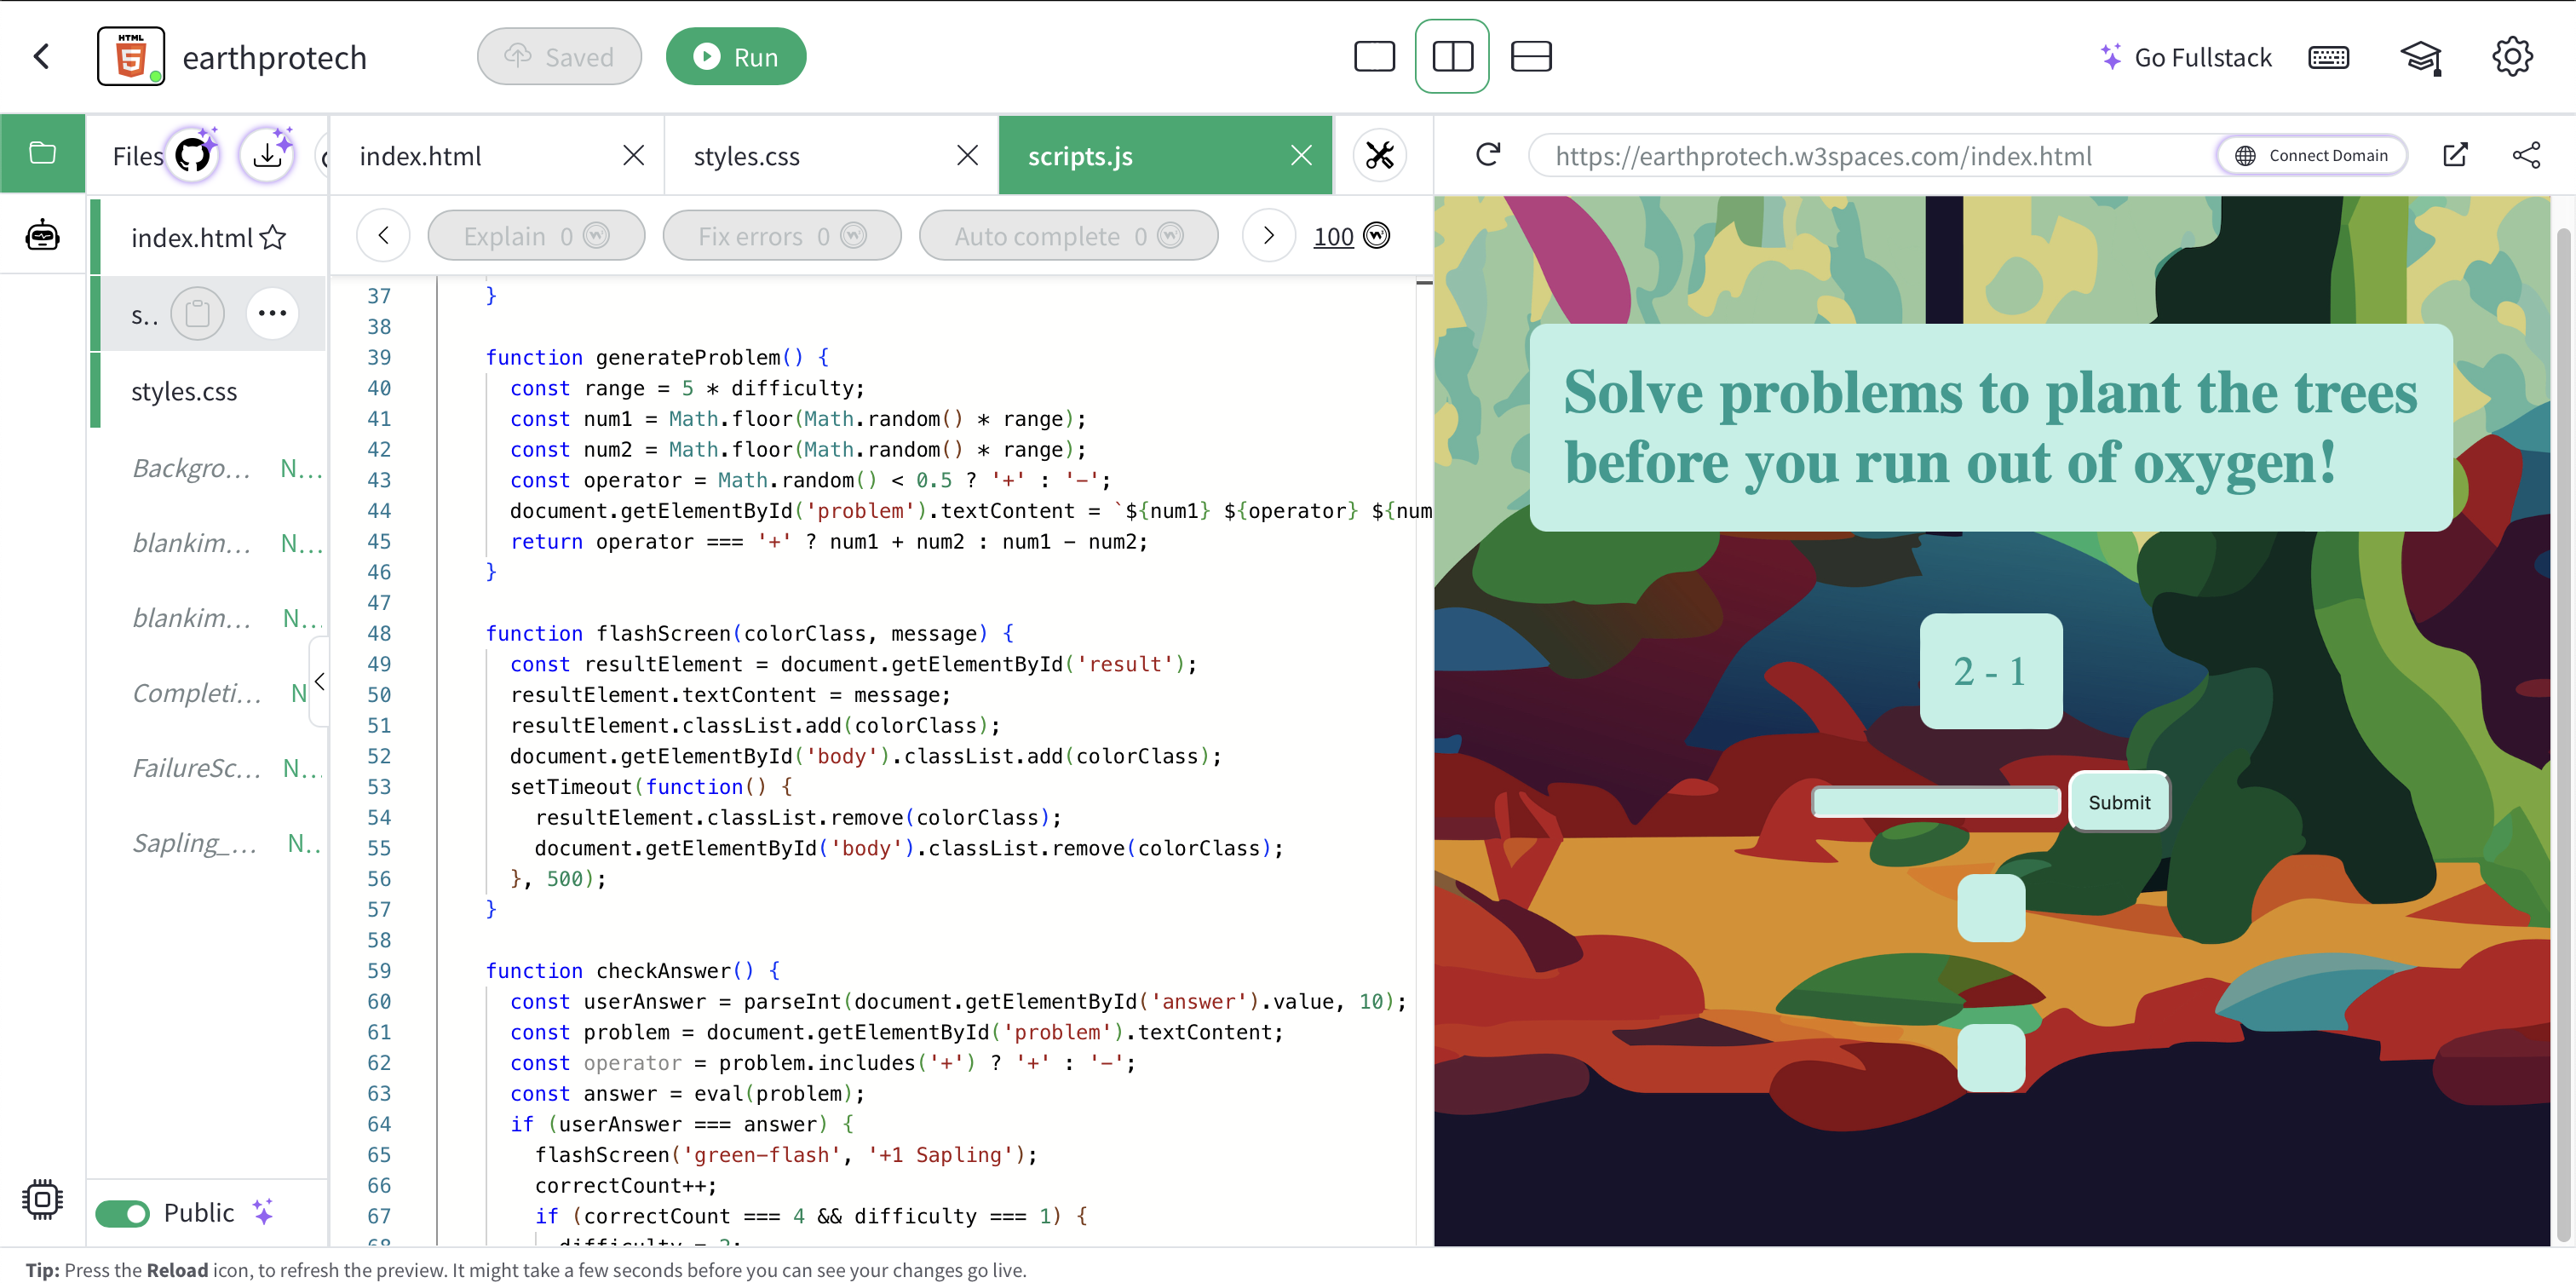
Task: Click the answer input field in preview
Action: [1935, 802]
